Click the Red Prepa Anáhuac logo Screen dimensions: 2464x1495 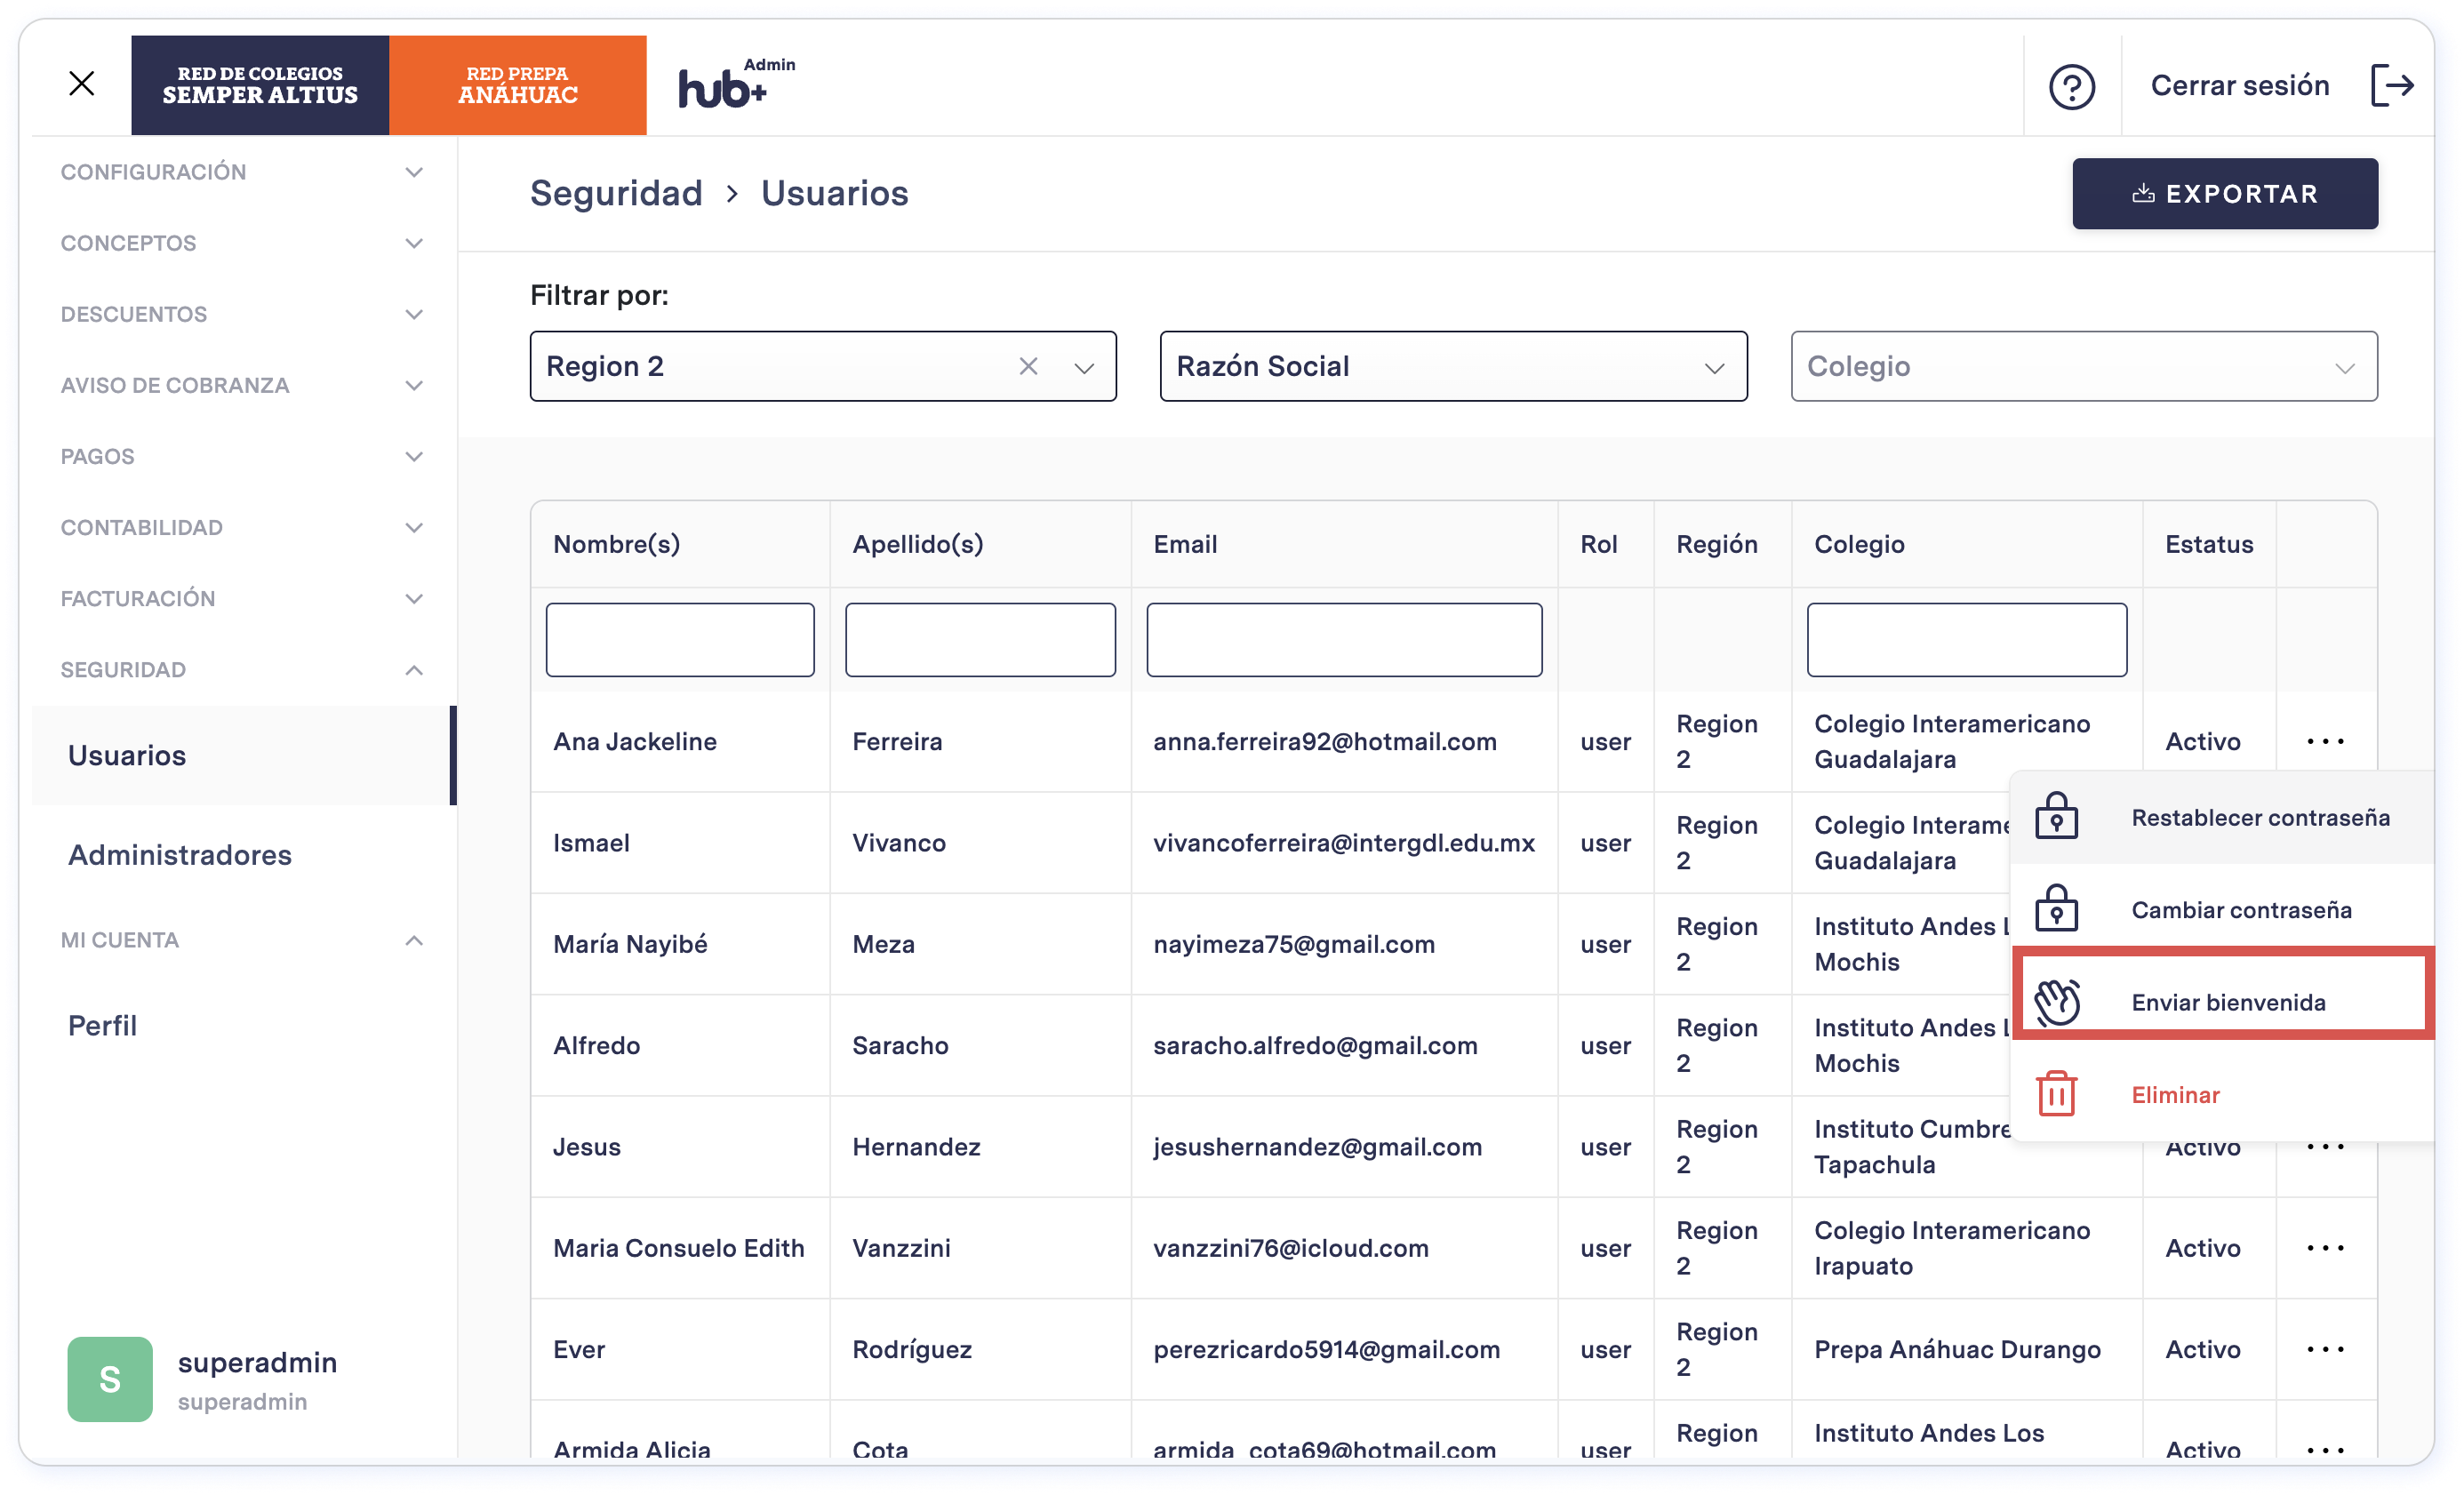coord(518,85)
